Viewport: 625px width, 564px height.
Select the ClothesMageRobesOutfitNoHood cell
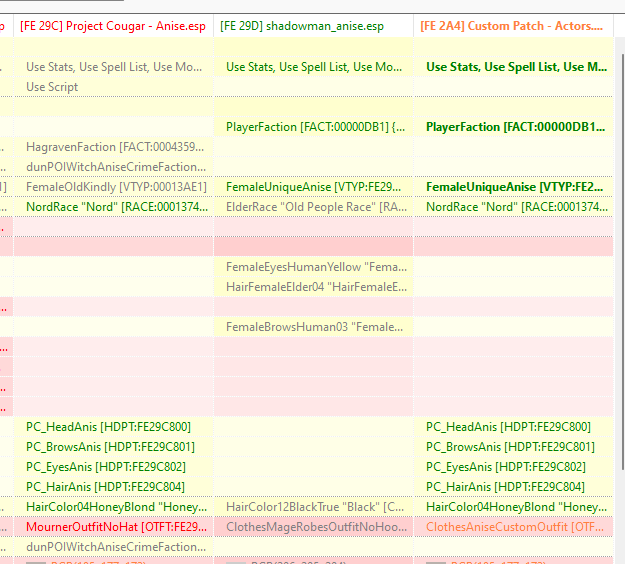pyautogui.click(x=313, y=527)
